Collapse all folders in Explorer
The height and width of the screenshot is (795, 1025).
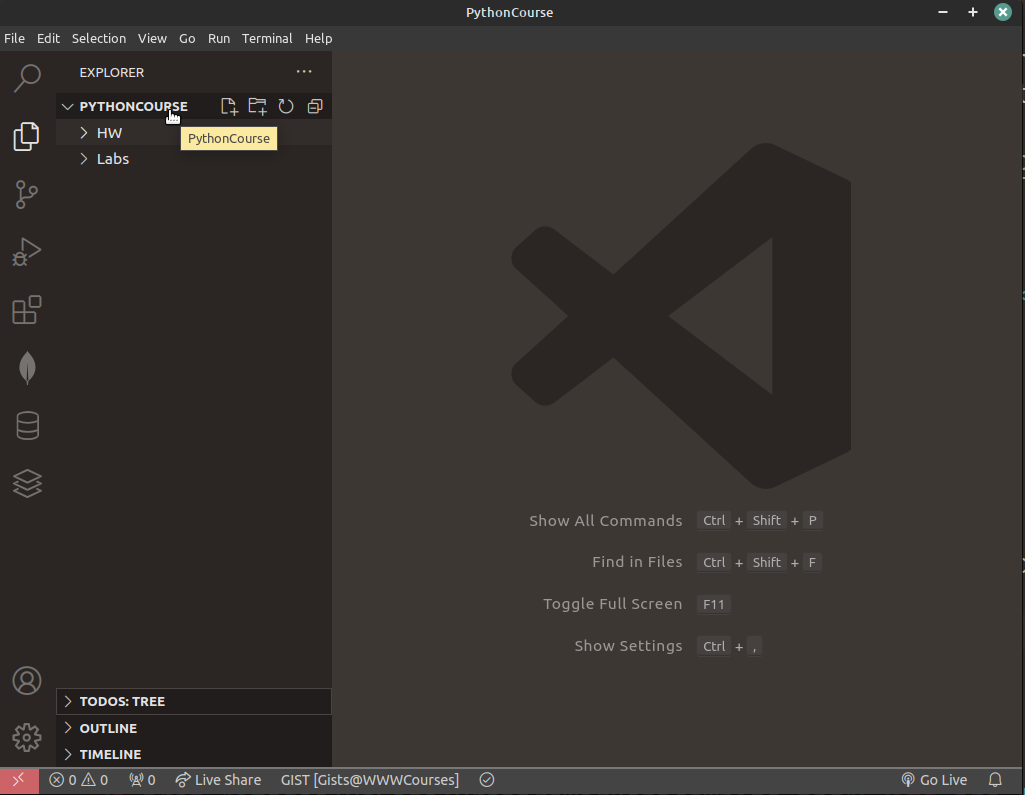(315, 107)
